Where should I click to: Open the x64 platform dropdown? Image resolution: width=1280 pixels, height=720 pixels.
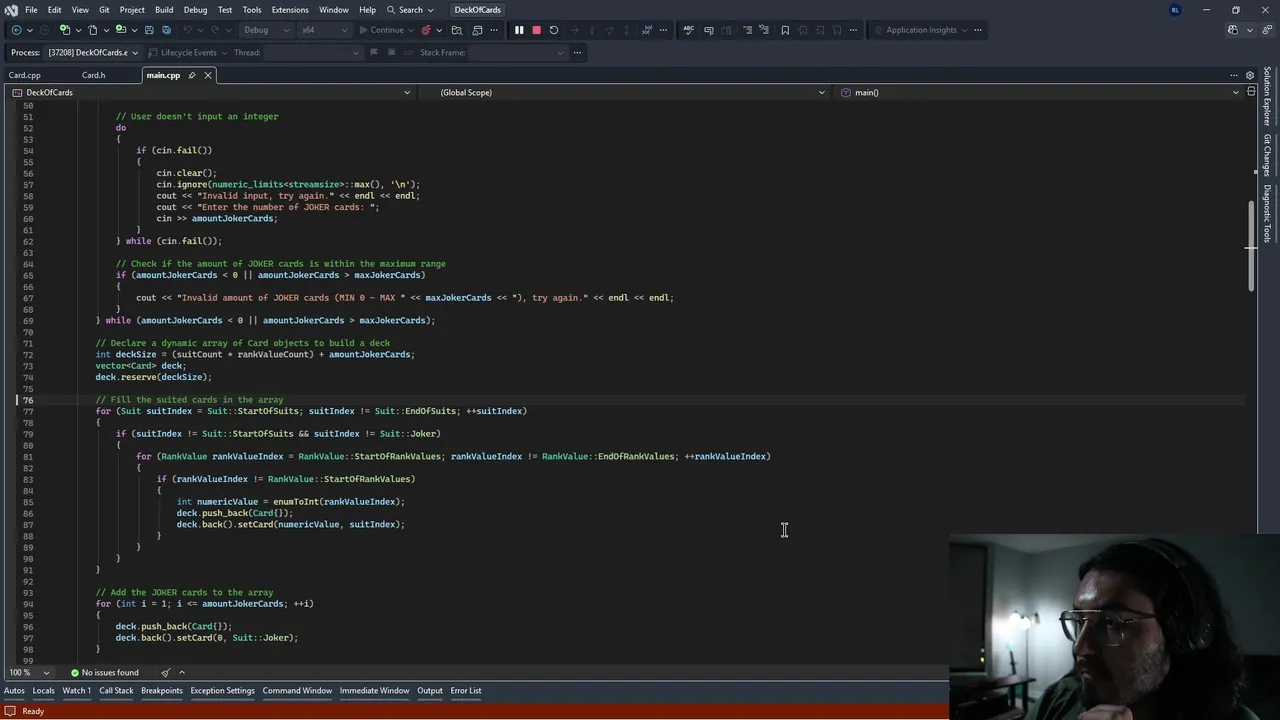pyautogui.click(x=324, y=30)
